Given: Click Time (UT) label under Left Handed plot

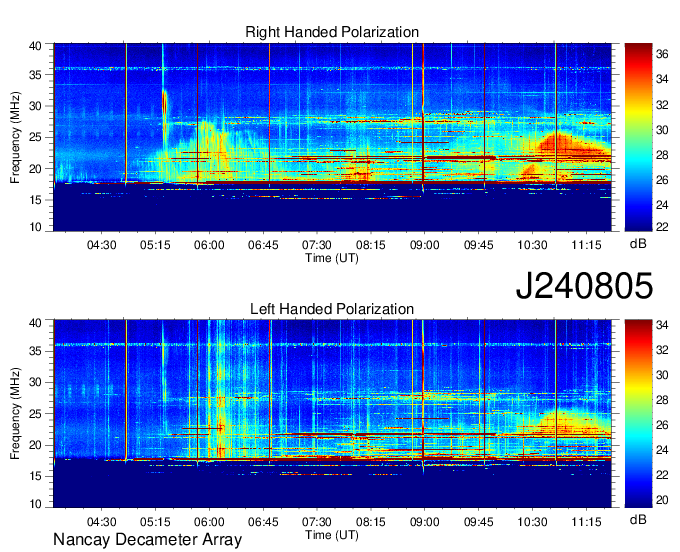Looking at the screenshot, I should pos(332,535).
